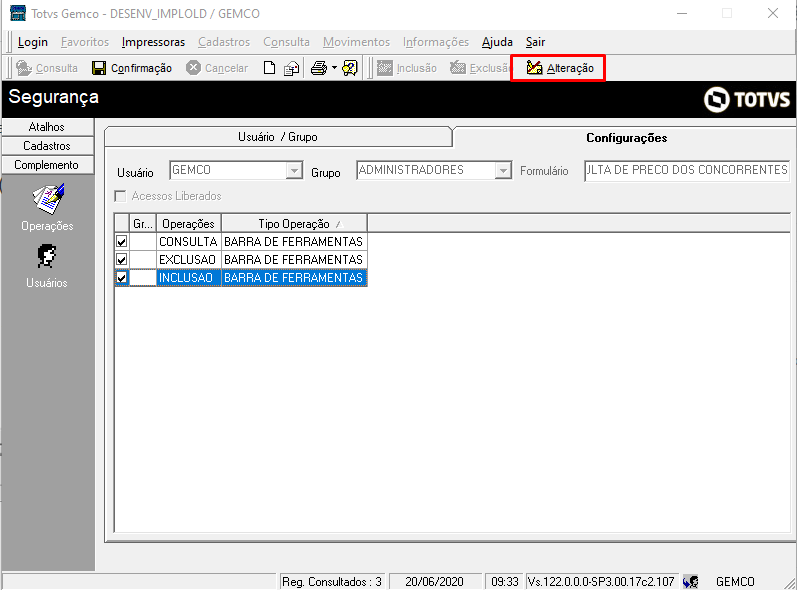Open the Ajuda menu
The image size is (797, 590).
pyautogui.click(x=497, y=42)
